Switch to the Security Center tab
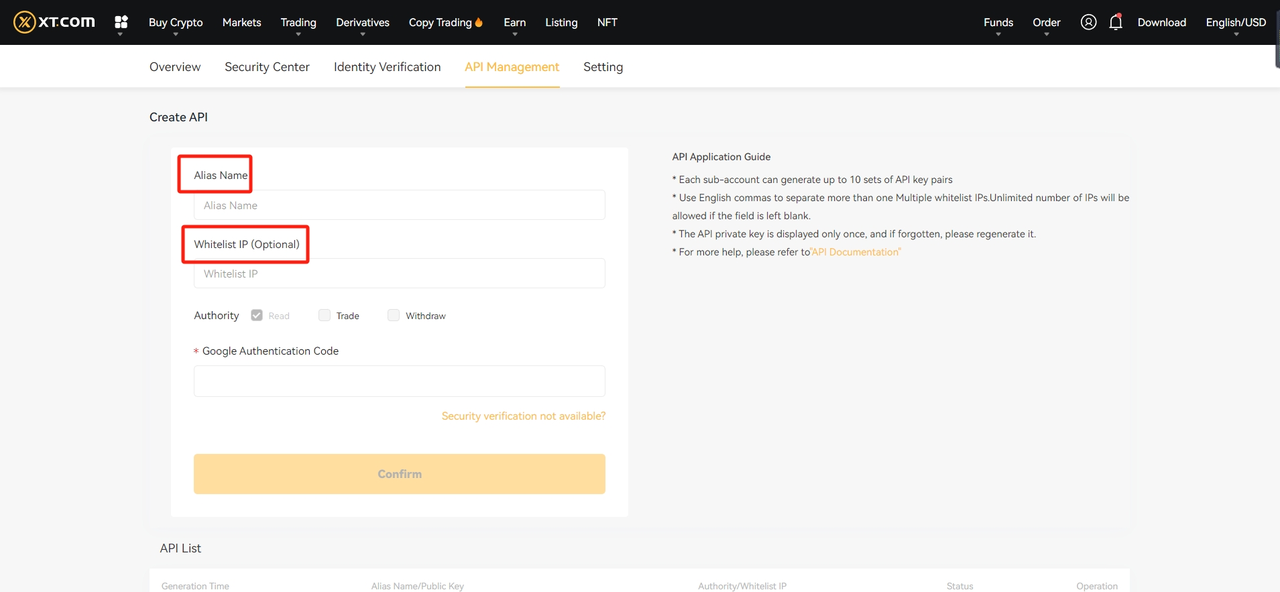 [x=267, y=67]
